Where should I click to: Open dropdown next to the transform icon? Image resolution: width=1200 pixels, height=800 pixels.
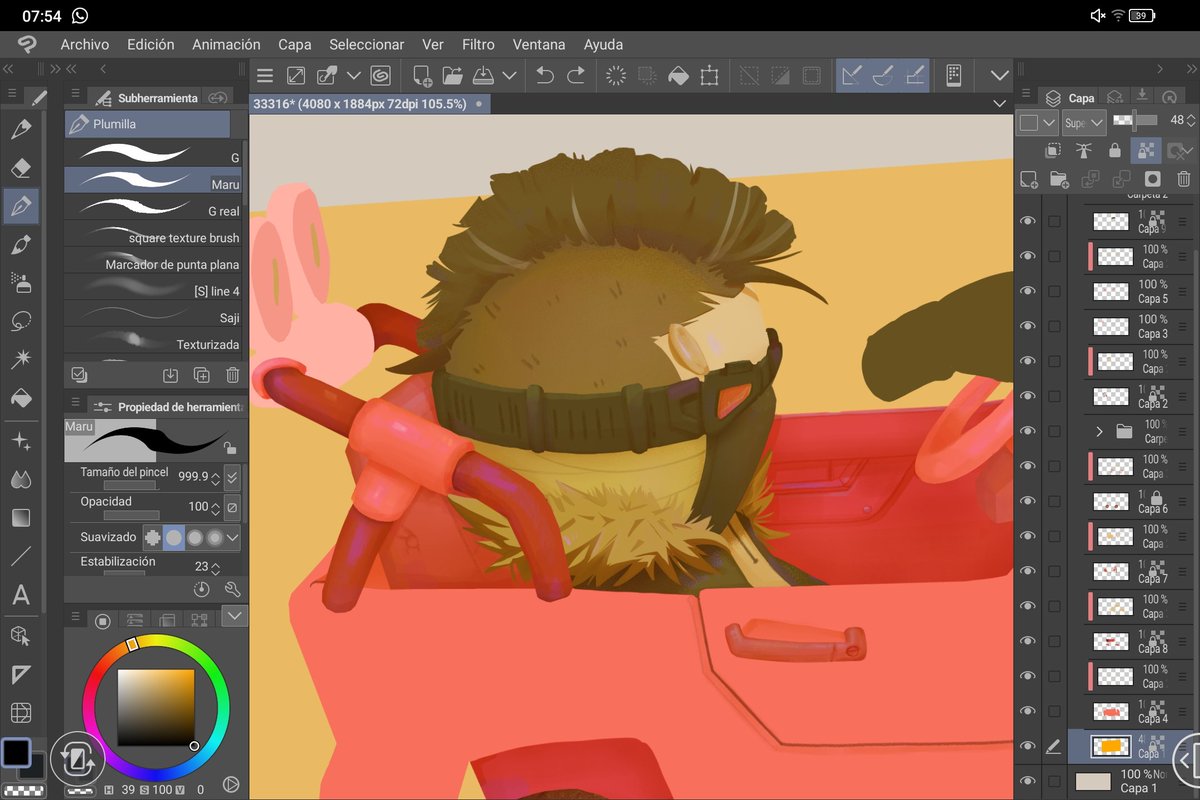(x=353, y=75)
